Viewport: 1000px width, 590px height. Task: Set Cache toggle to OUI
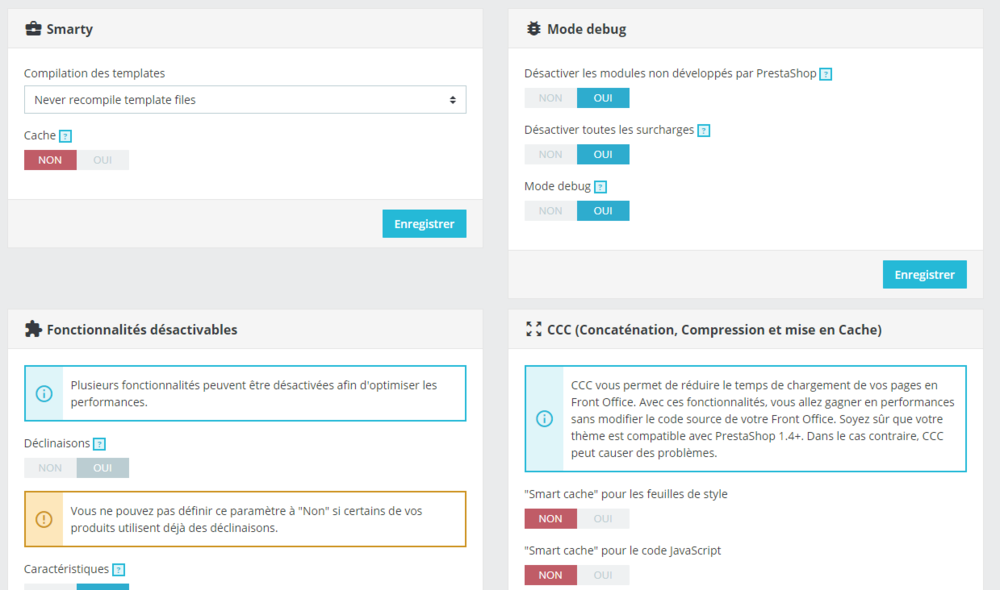pyautogui.click(x=103, y=160)
